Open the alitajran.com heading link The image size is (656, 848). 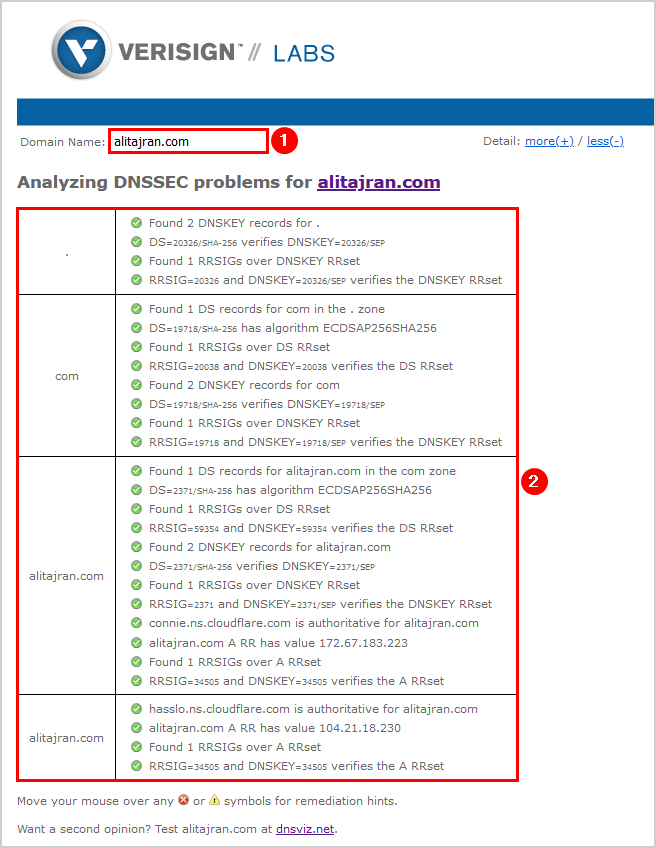[x=379, y=182]
